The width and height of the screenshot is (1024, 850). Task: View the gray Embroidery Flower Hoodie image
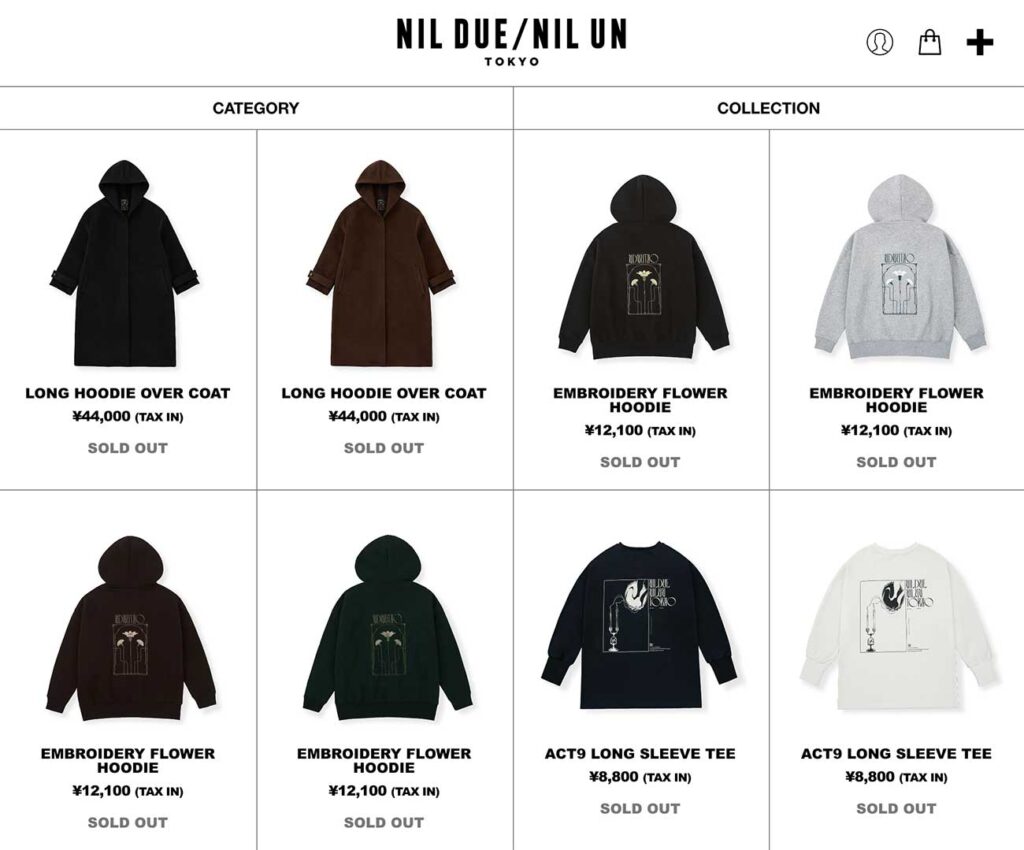coord(899,267)
